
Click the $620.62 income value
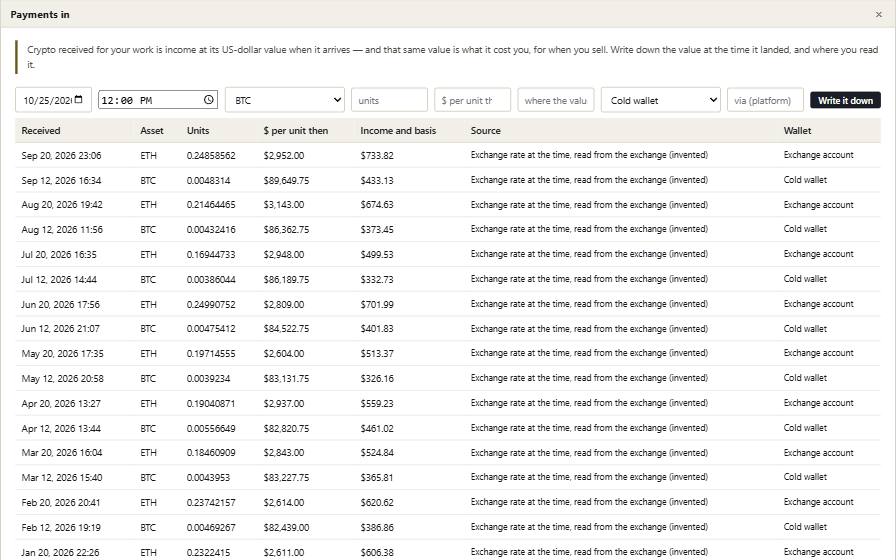[377, 502]
